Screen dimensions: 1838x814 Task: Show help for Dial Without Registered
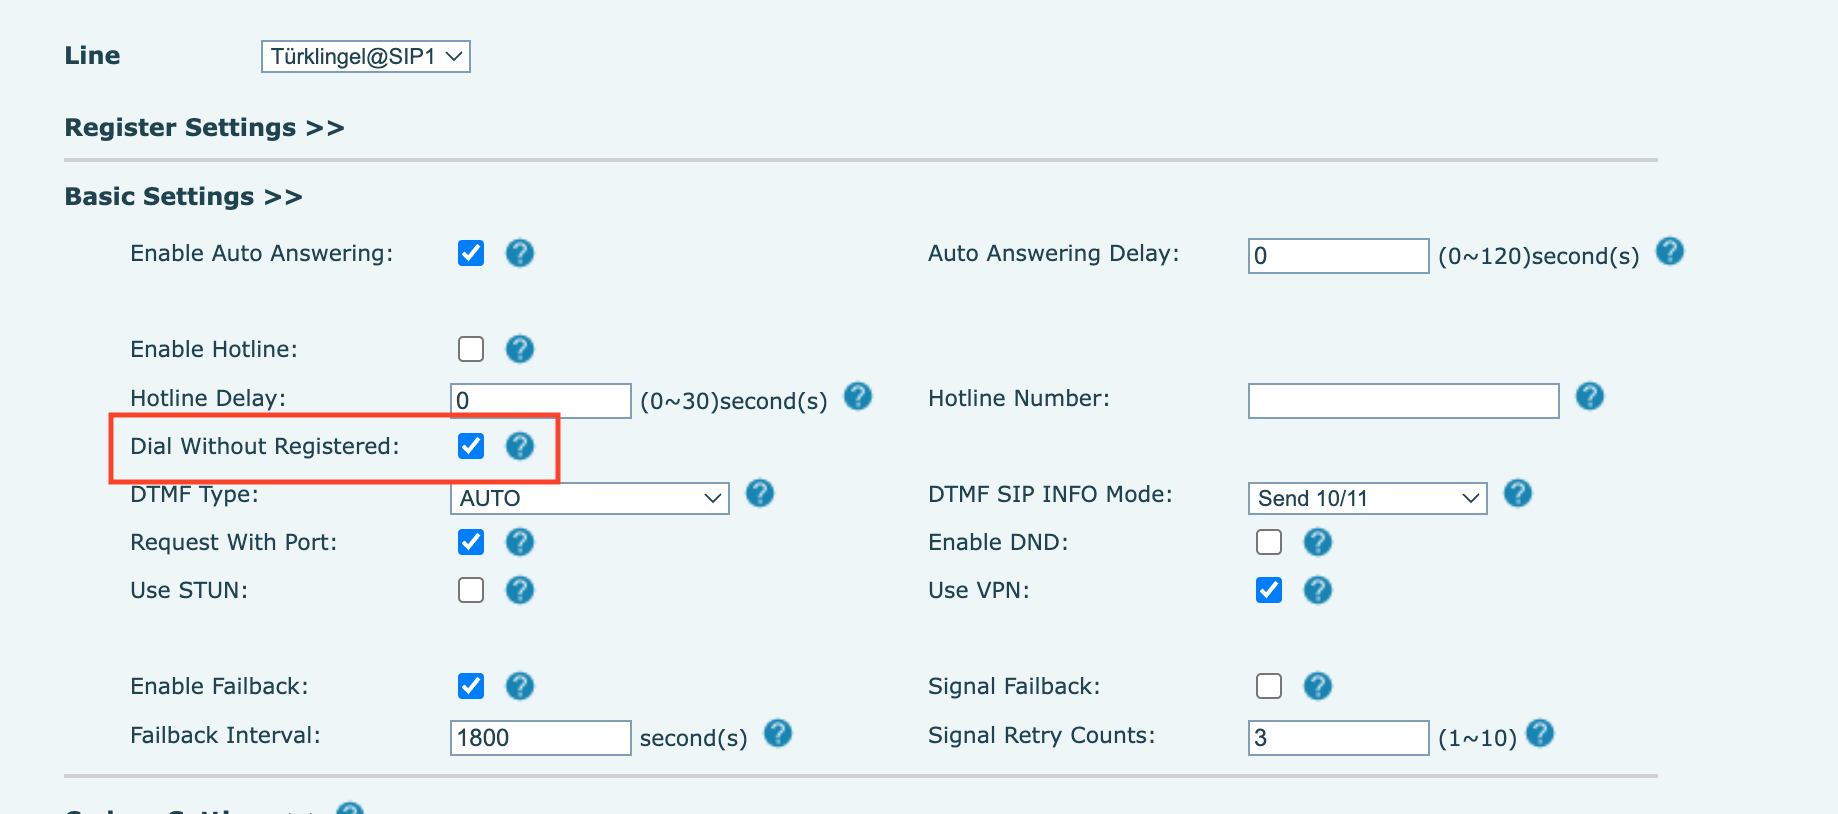pyautogui.click(x=519, y=446)
